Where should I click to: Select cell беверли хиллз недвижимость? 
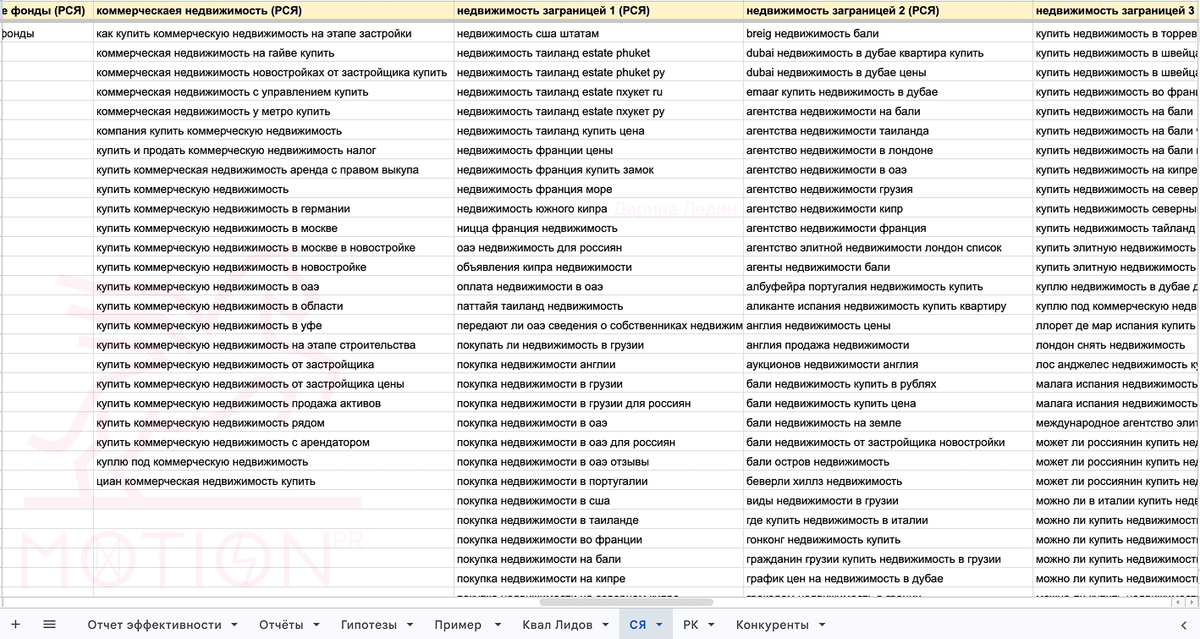click(888, 481)
